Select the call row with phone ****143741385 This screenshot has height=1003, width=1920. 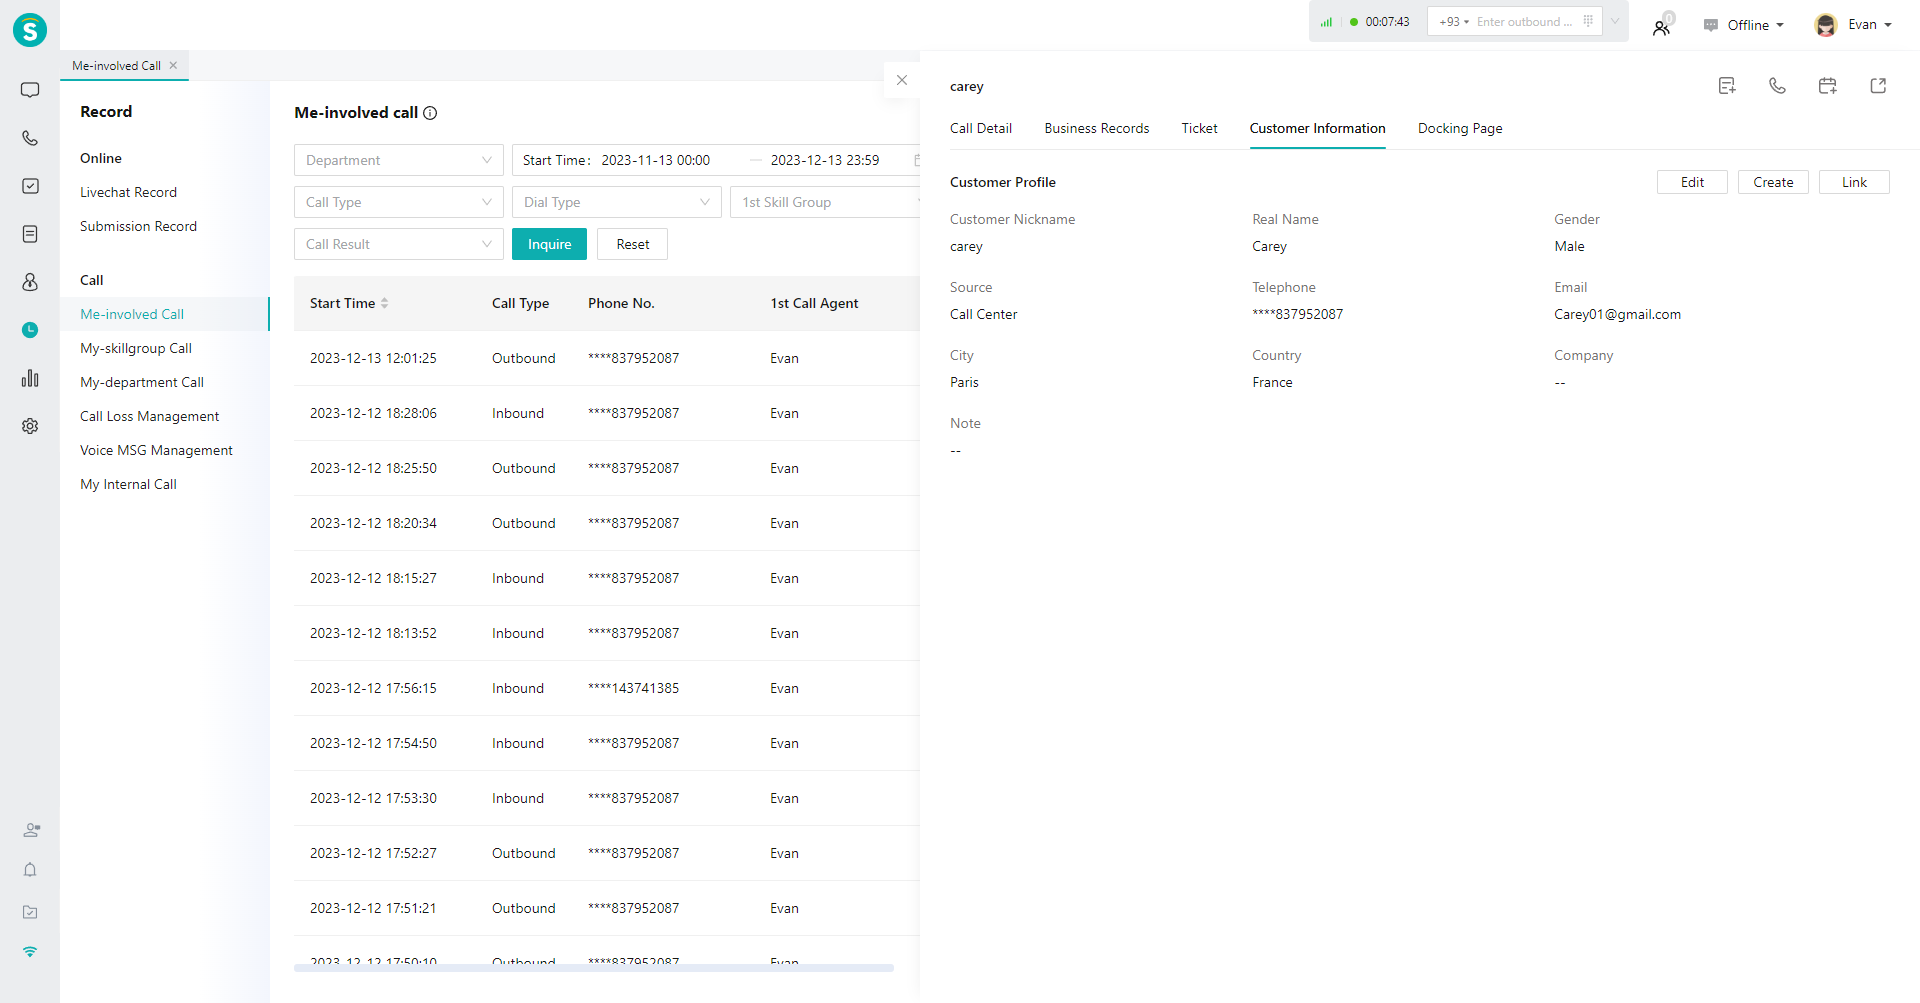pos(607,688)
